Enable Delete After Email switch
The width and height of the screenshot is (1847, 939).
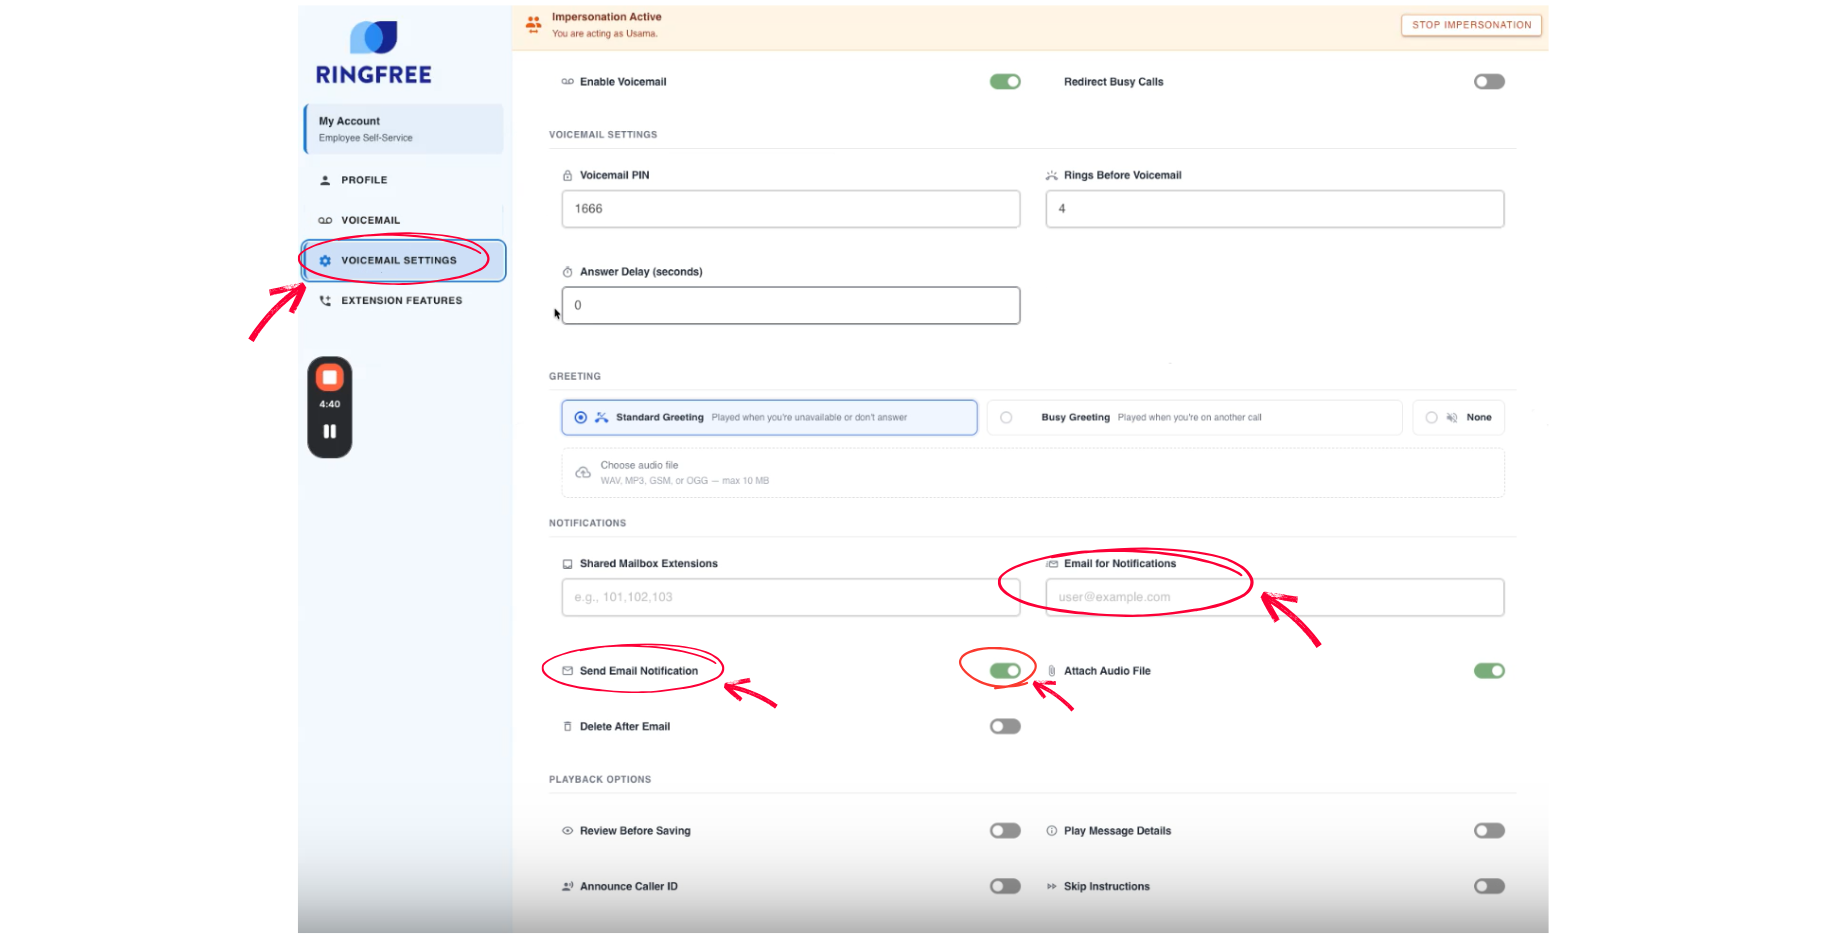point(1005,727)
